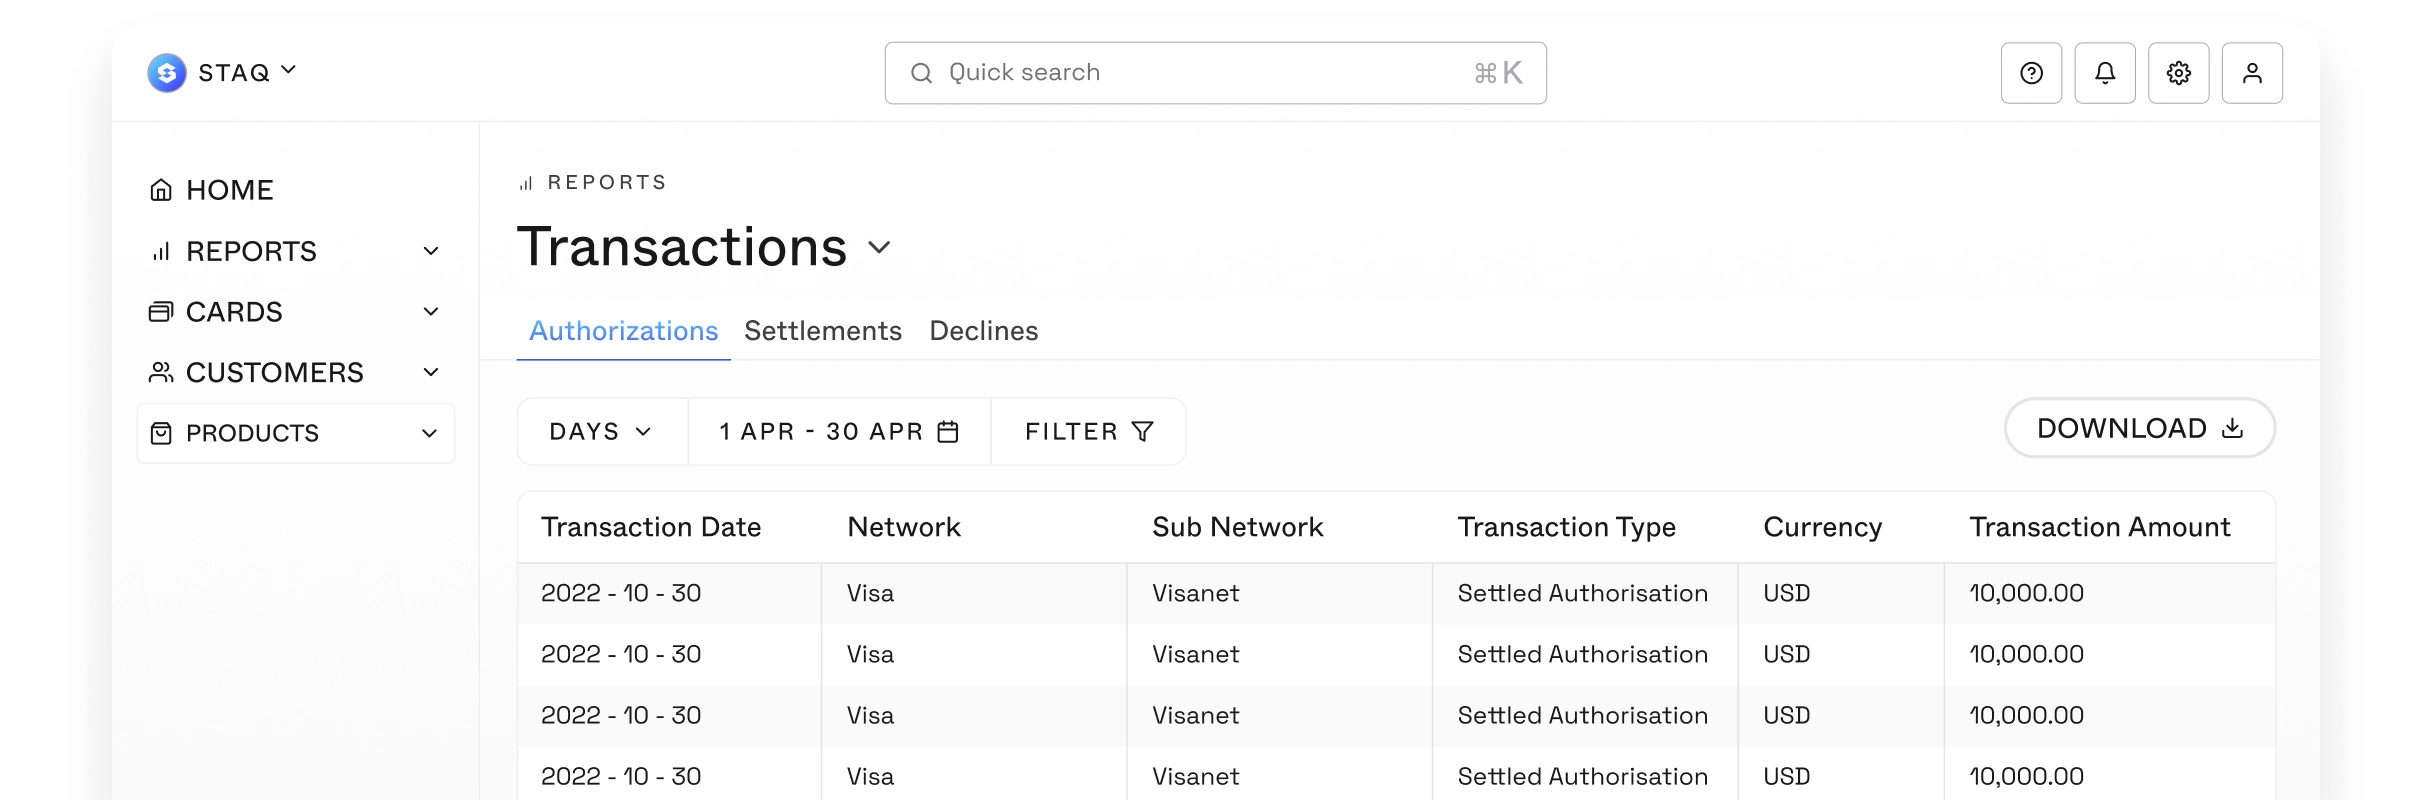This screenshot has width=2432, height=800.
Task: Open the user profile icon
Action: [2252, 73]
